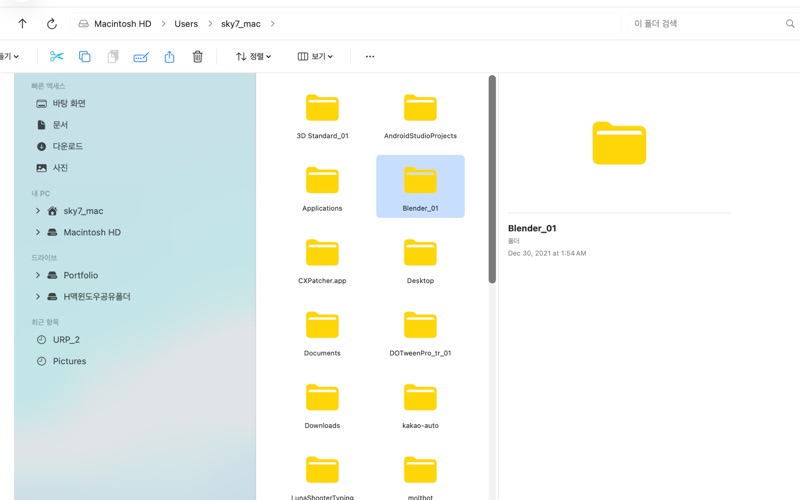Click the Dec 30, 2021 date text

click(546, 253)
